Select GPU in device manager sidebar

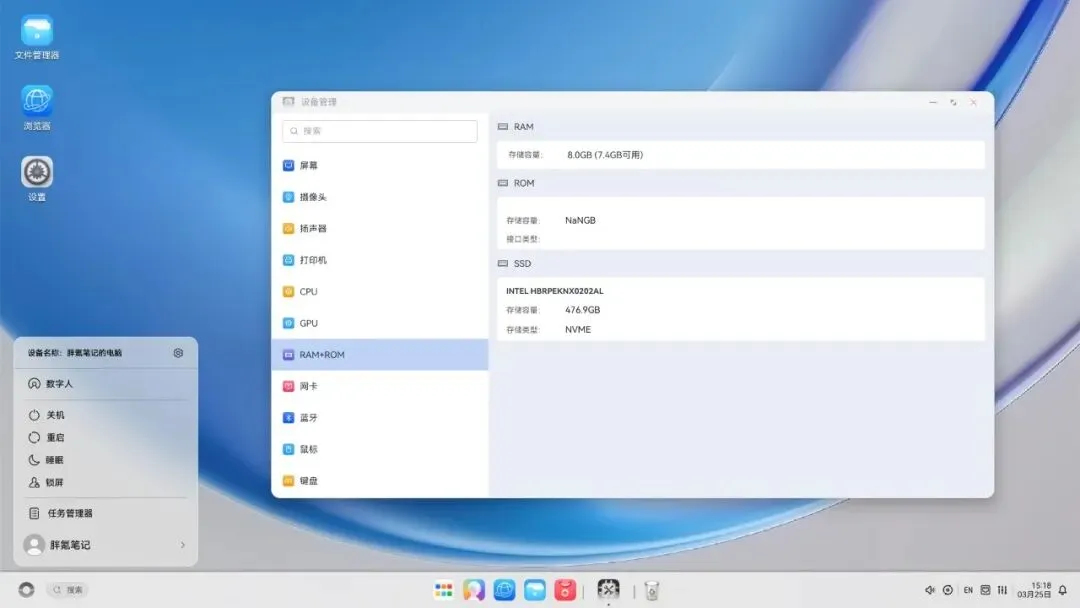(x=380, y=323)
